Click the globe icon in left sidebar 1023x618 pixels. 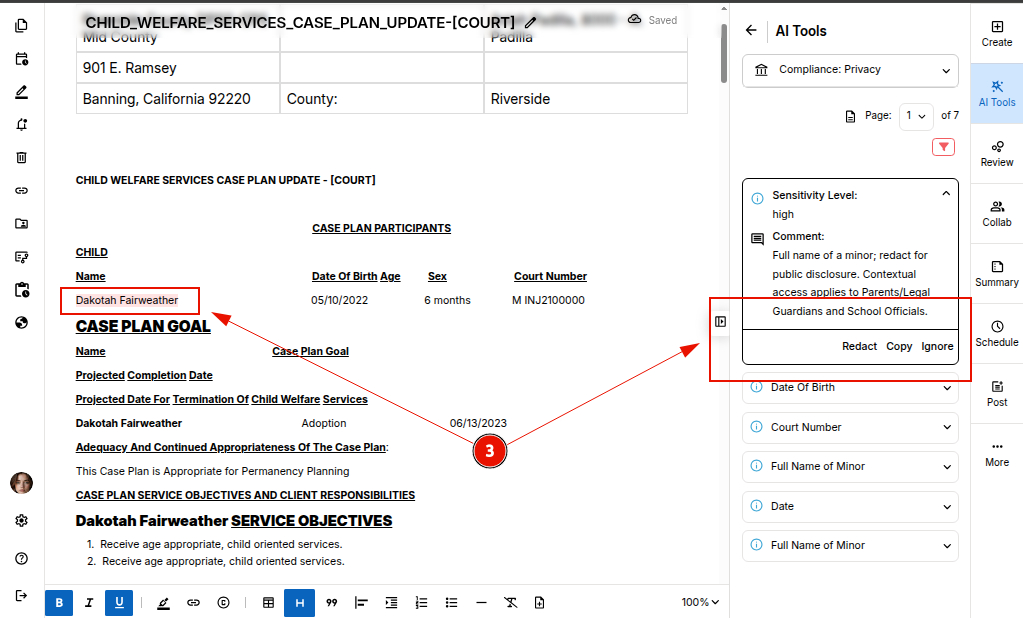tap(21, 322)
